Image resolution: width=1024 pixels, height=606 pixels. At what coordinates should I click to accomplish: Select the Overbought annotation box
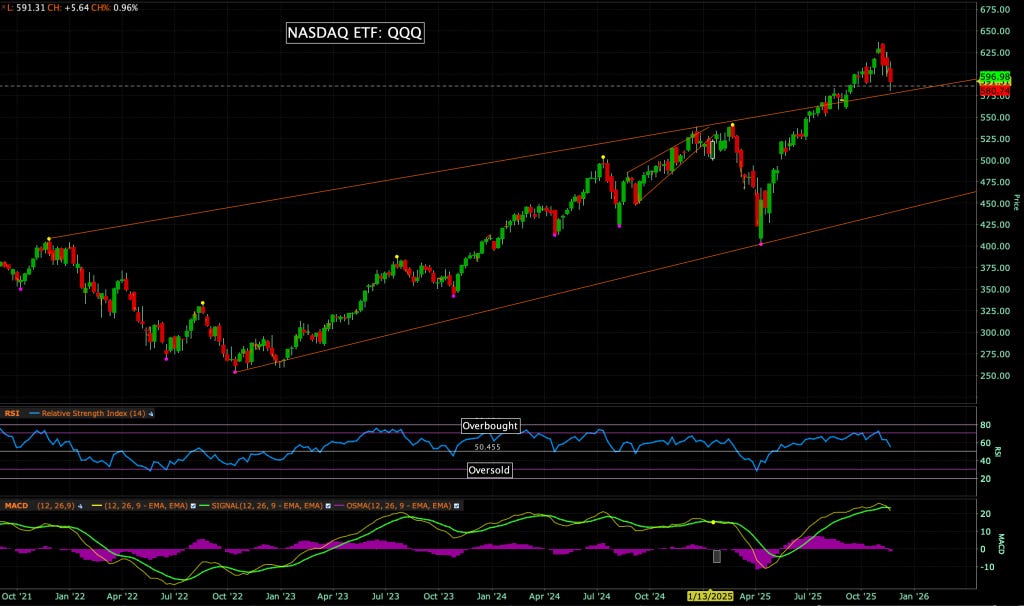point(490,426)
